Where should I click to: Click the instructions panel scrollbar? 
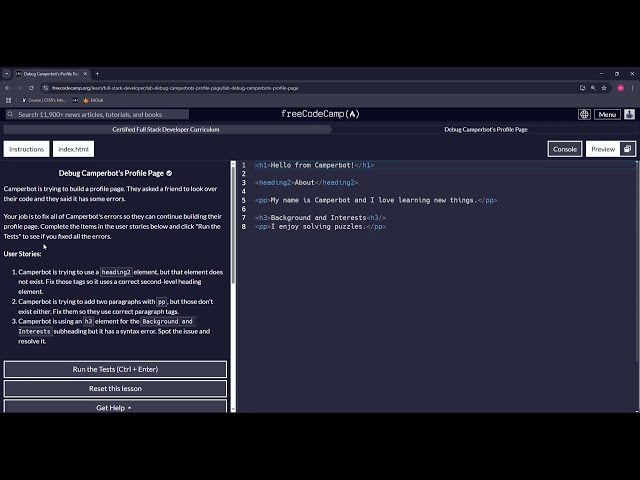click(x=233, y=224)
